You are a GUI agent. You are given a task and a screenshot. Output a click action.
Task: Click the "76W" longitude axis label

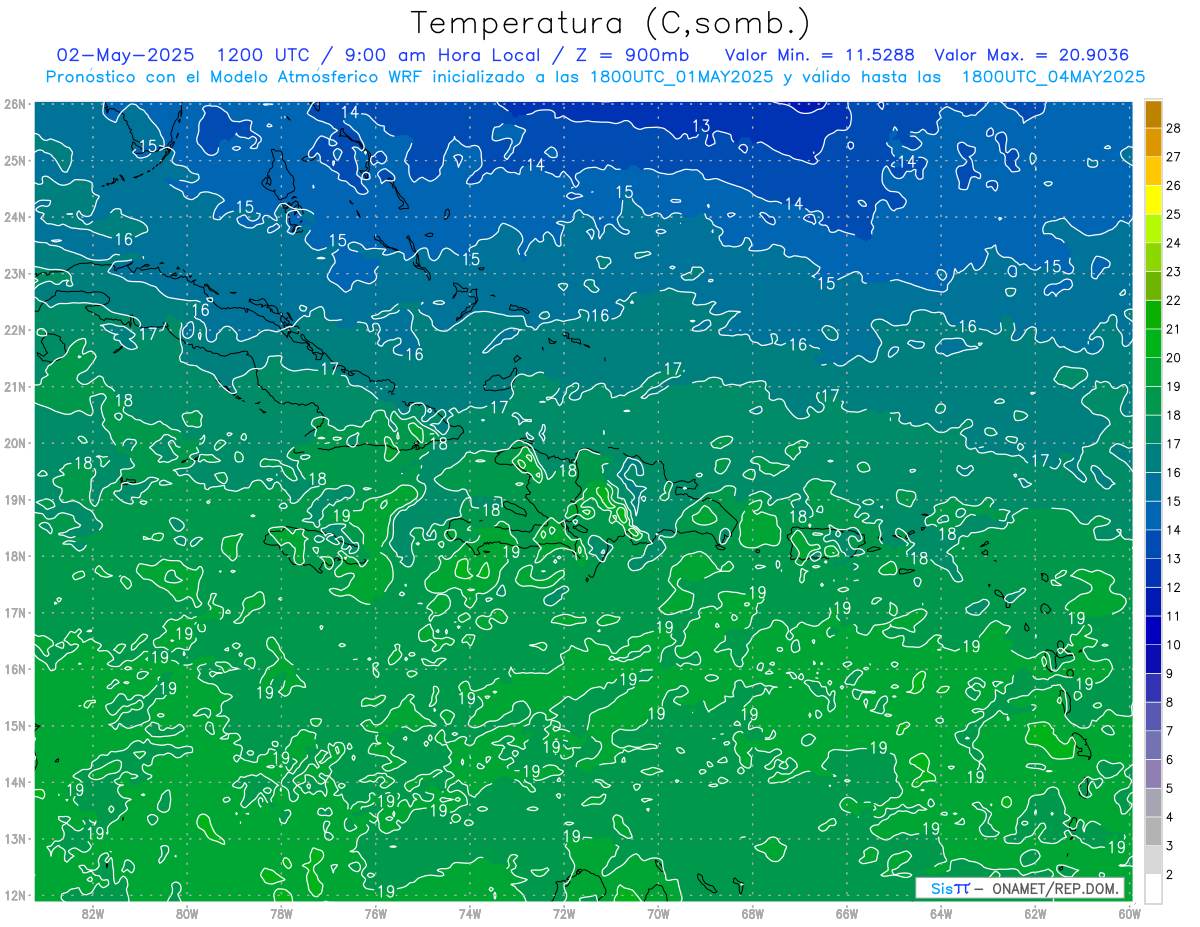pyautogui.click(x=375, y=913)
